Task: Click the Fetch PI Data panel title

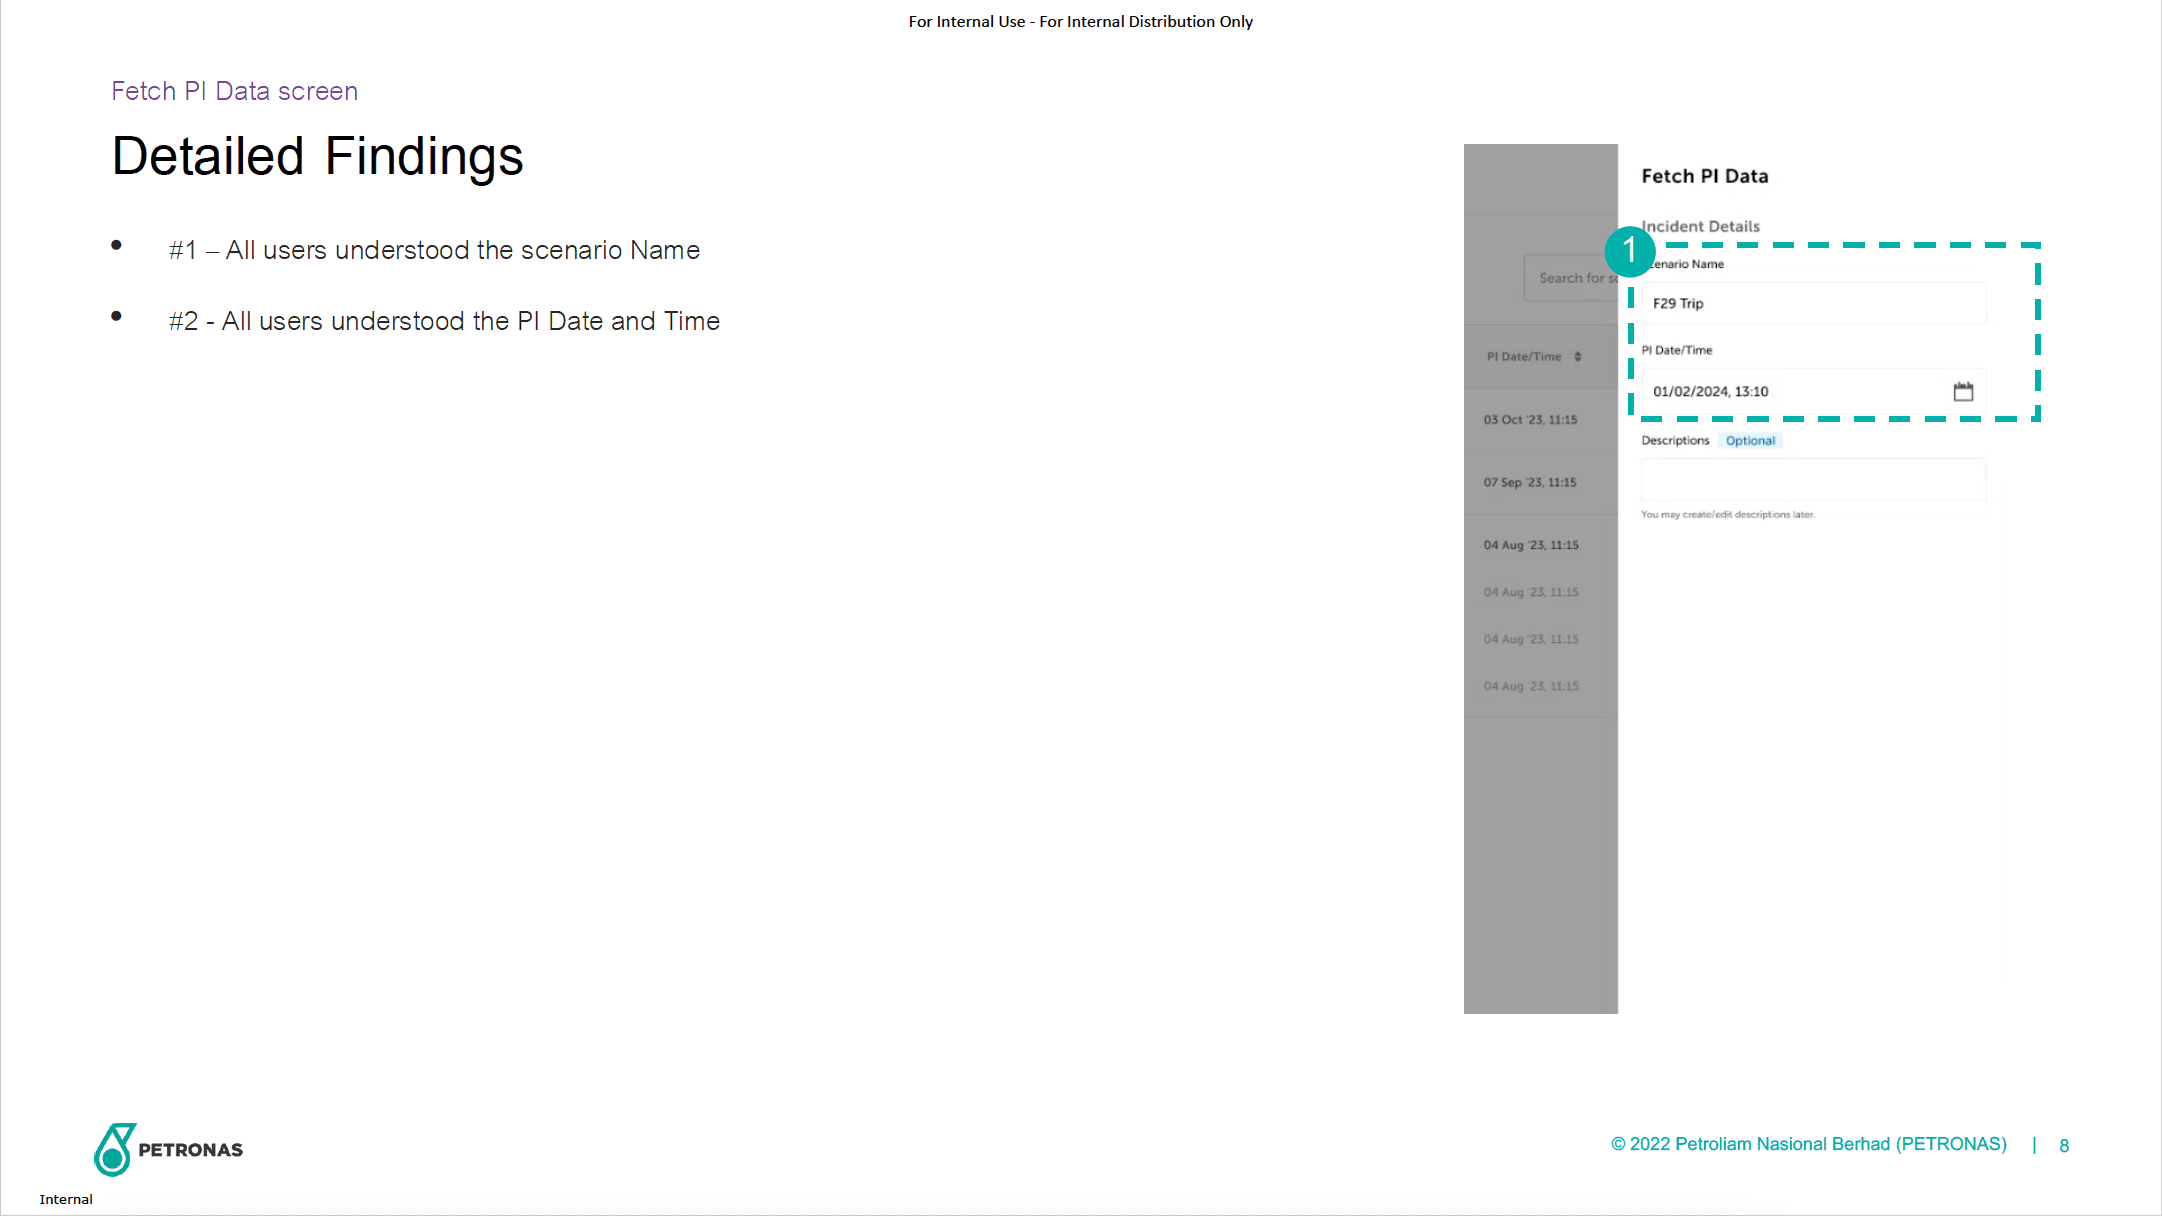Action: pos(1704,176)
